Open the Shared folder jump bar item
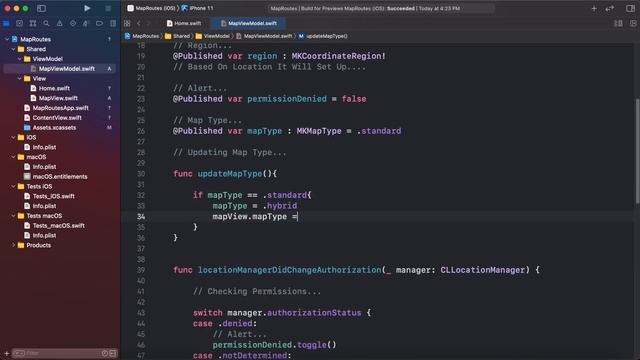Screen dimensions: 640x360 [178, 36]
